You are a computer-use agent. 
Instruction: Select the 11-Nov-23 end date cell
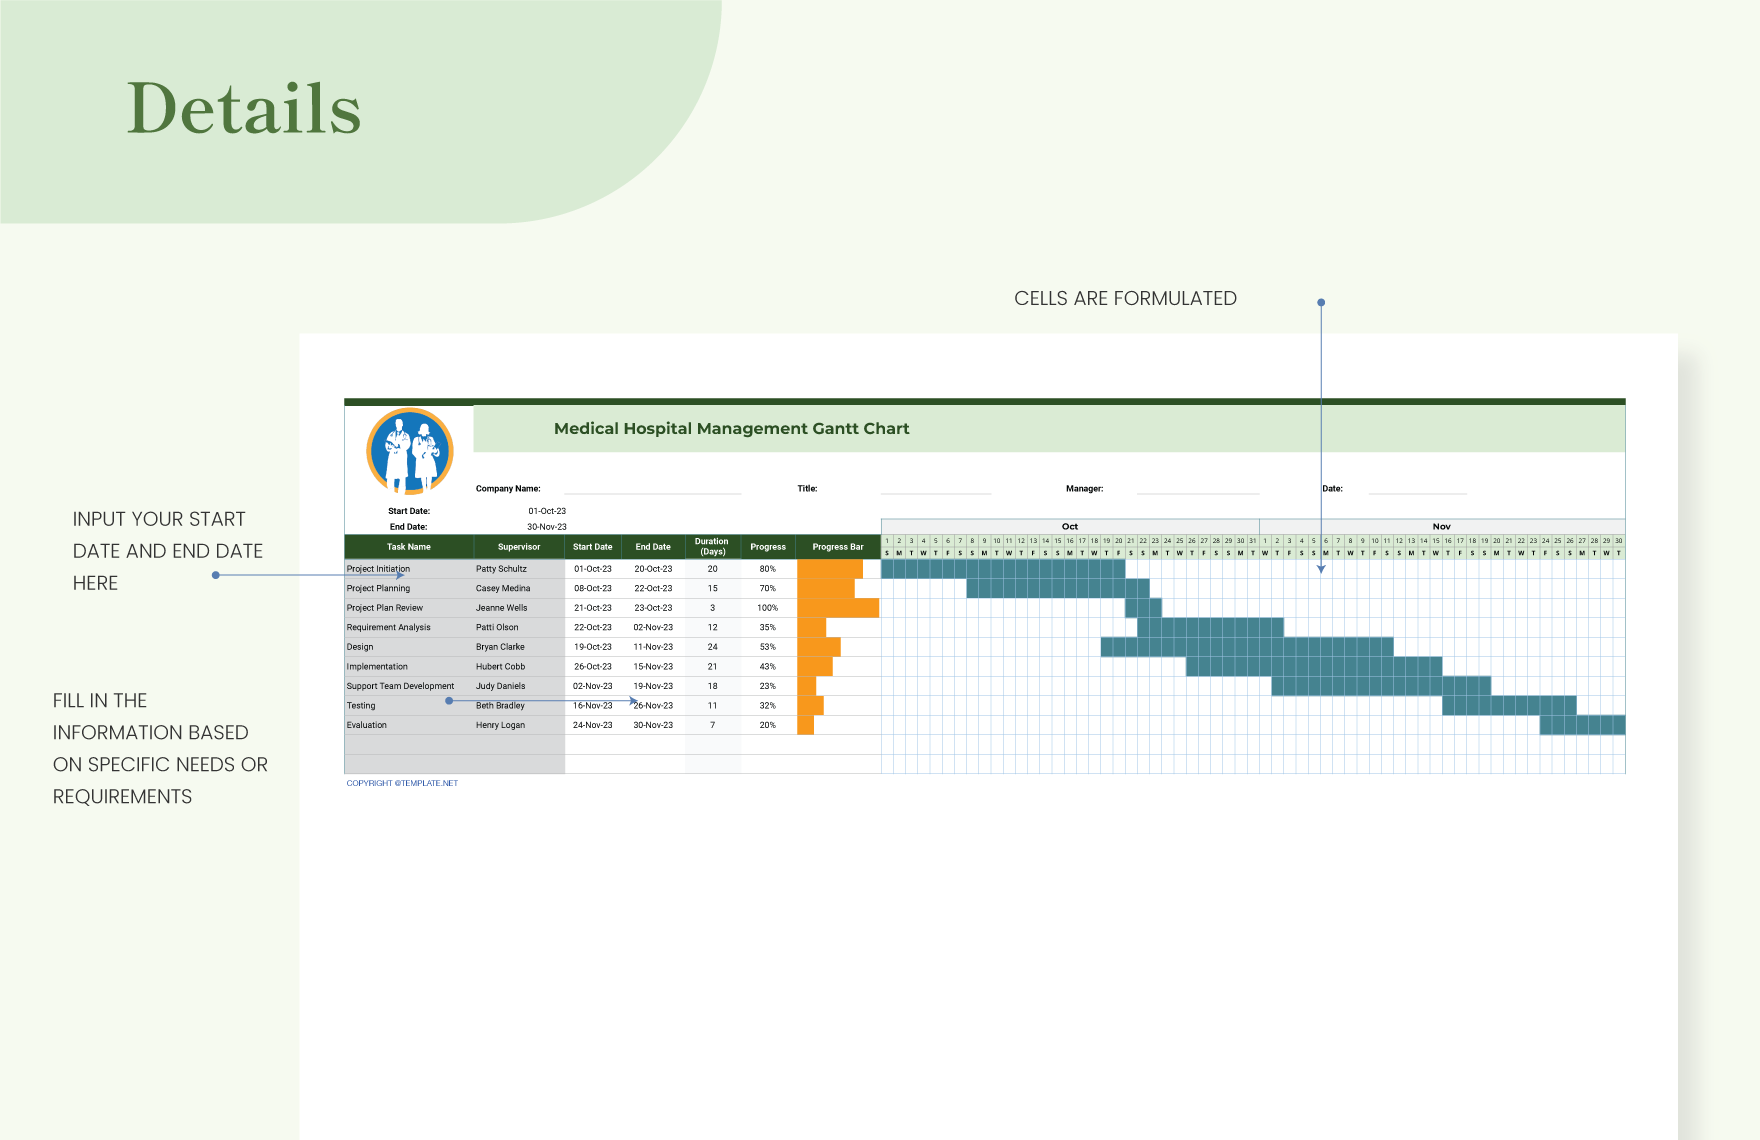coord(653,647)
